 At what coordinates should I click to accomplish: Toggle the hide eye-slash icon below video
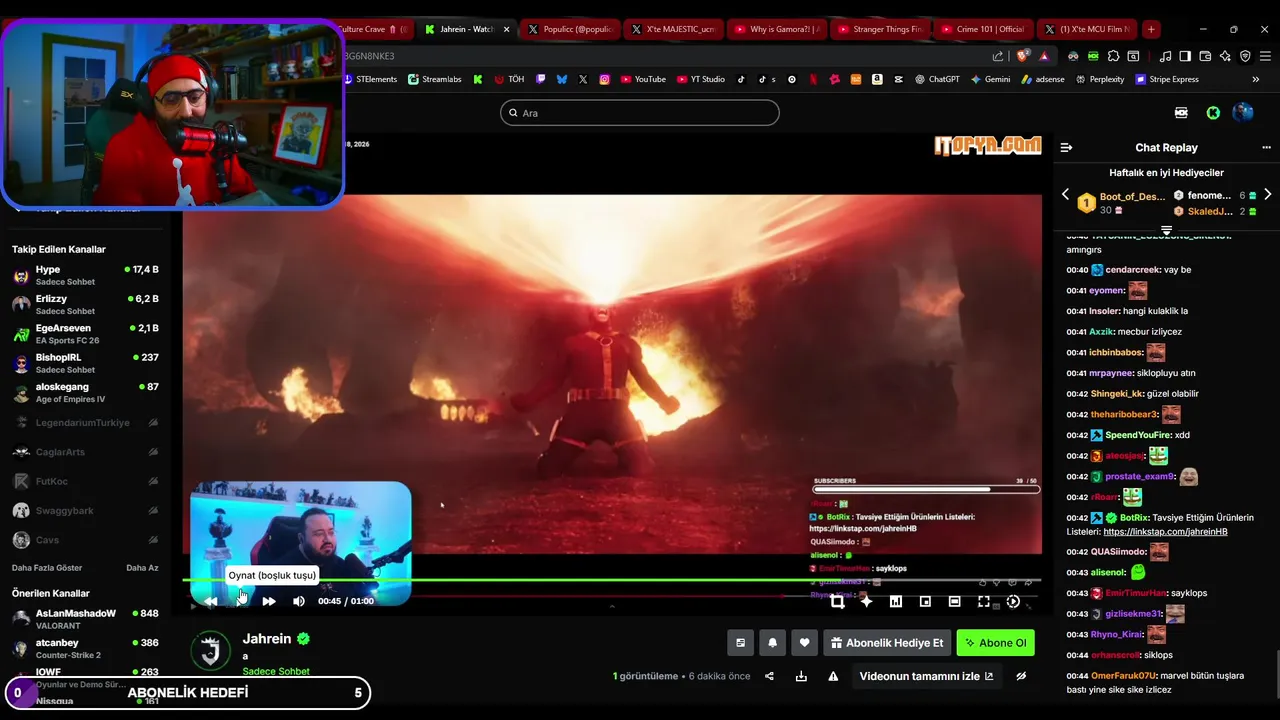[1021, 676]
